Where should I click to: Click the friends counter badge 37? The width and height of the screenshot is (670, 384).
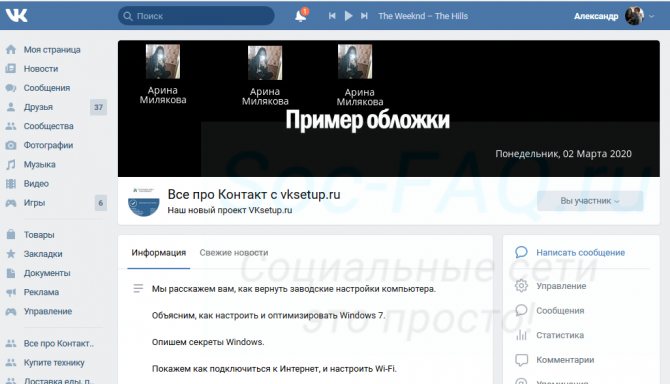coord(99,107)
